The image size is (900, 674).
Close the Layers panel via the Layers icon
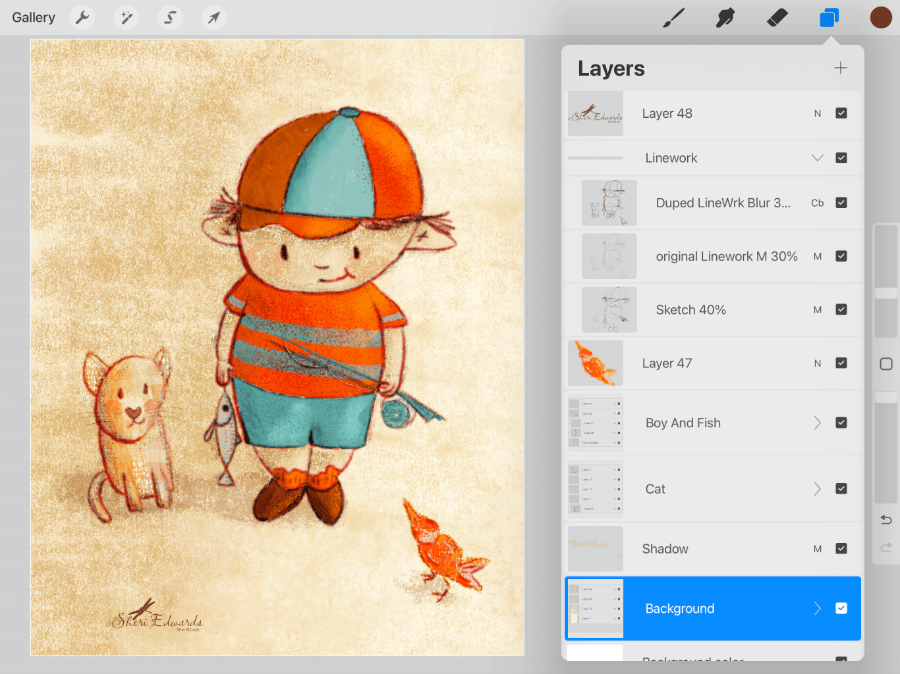tap(829, 18)
